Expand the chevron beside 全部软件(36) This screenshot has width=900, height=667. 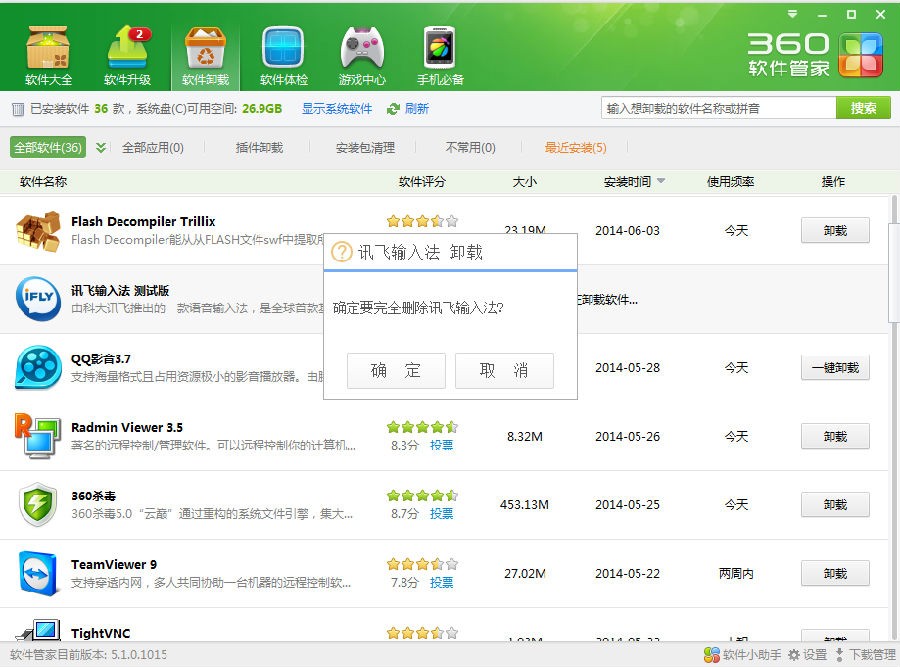(100, 147)
